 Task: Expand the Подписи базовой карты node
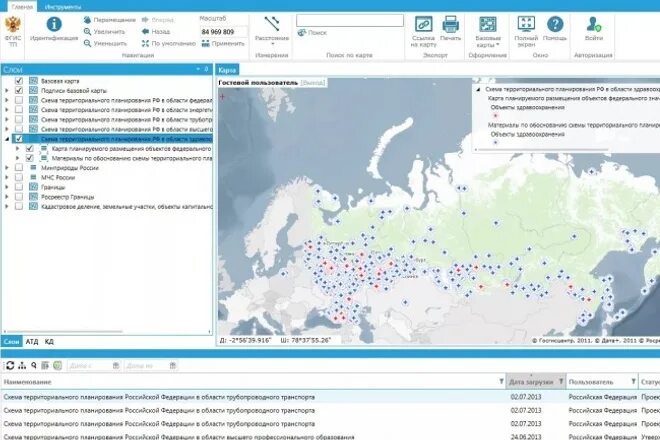point(7,91)
